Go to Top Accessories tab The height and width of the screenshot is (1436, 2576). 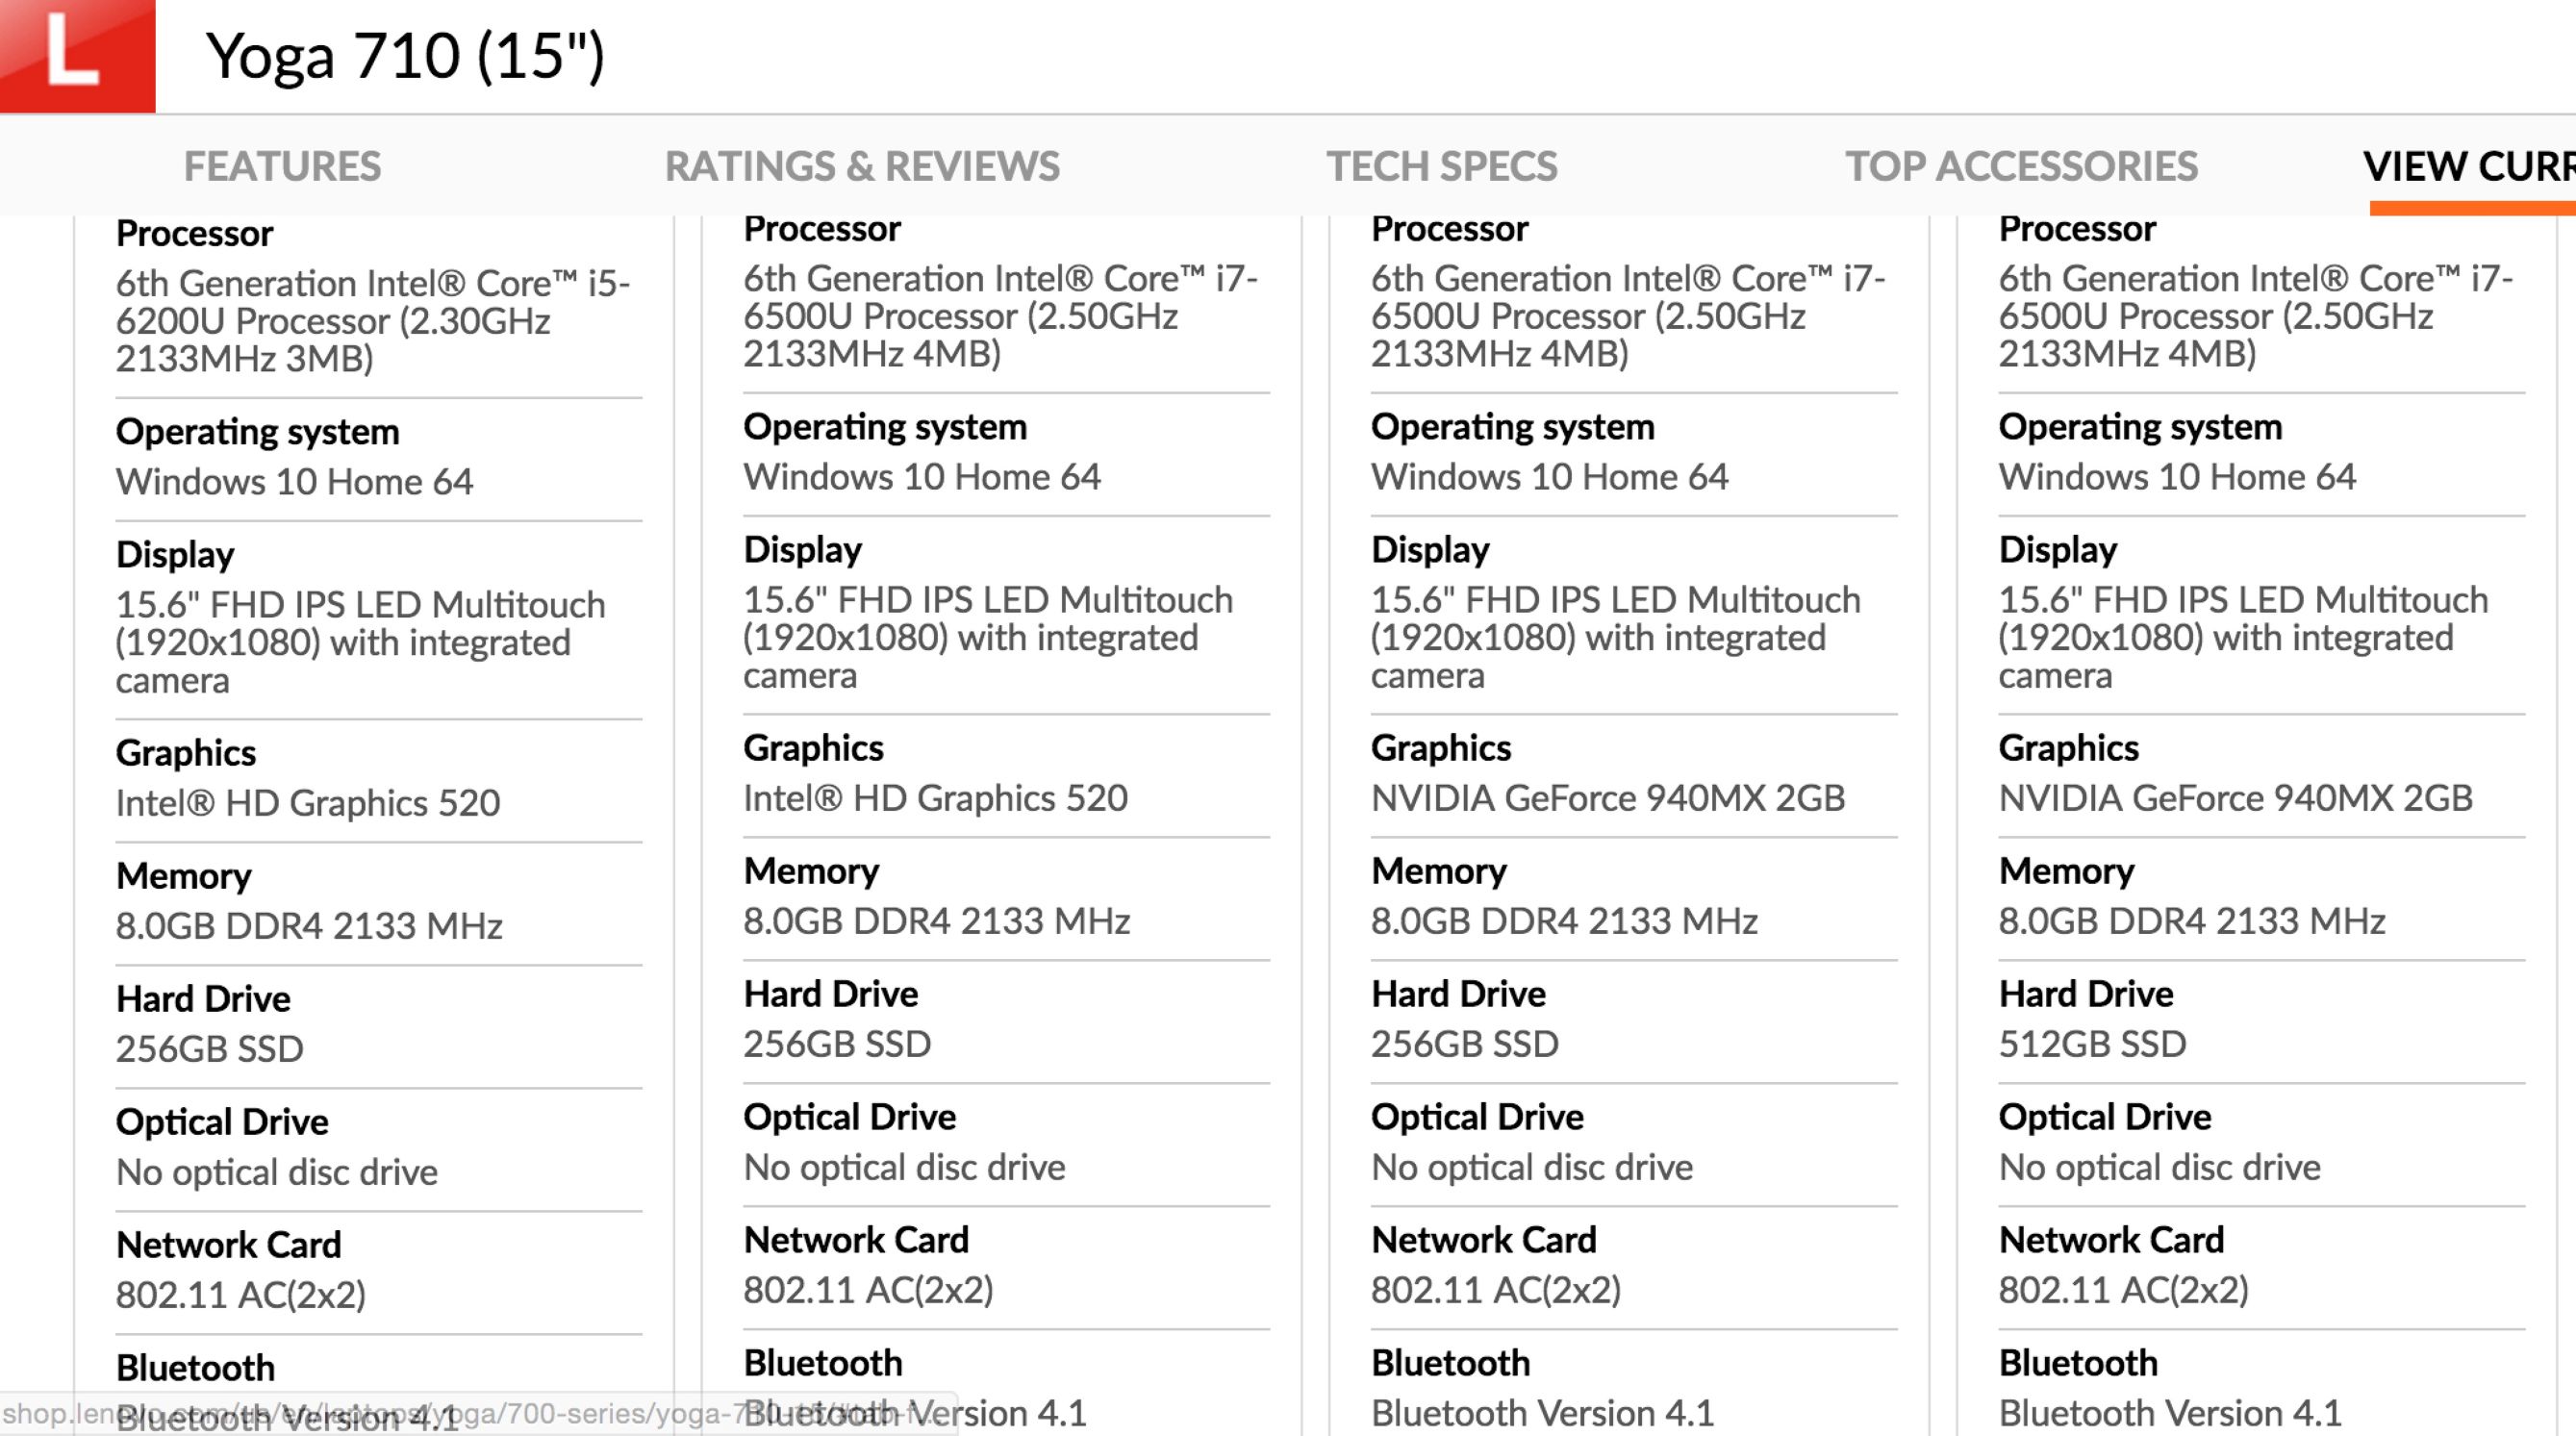[2021, 166]
